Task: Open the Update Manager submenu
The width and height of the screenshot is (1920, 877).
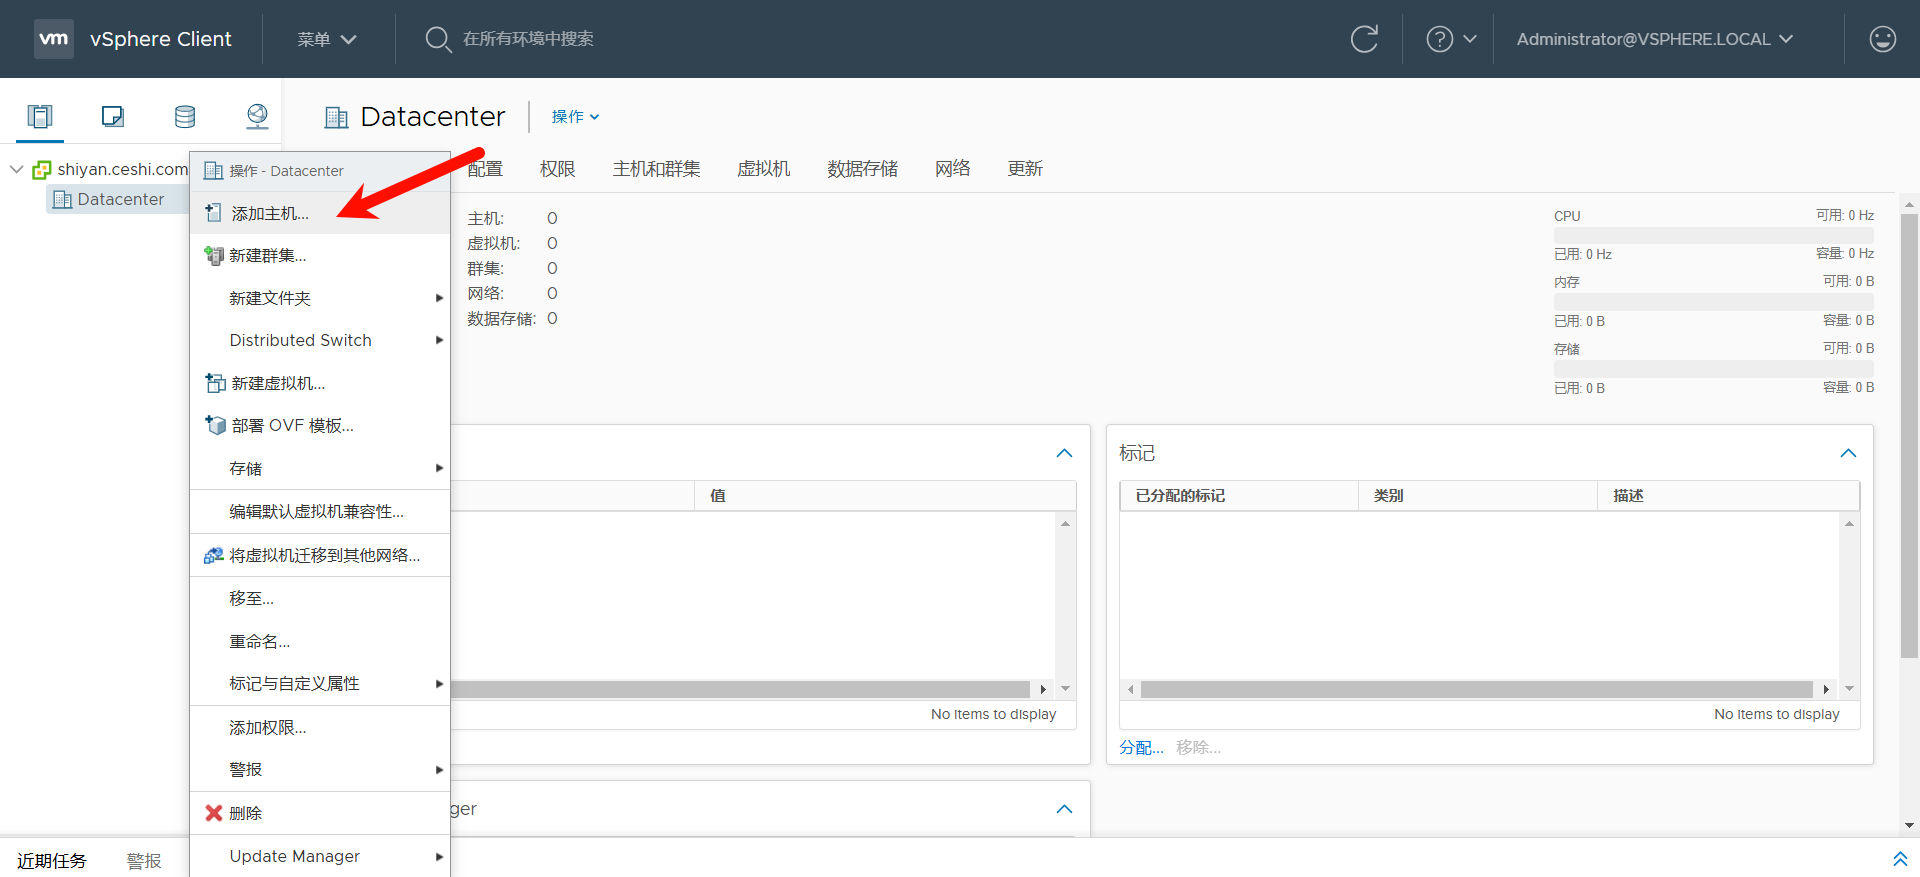Action: tap(320, 856)
